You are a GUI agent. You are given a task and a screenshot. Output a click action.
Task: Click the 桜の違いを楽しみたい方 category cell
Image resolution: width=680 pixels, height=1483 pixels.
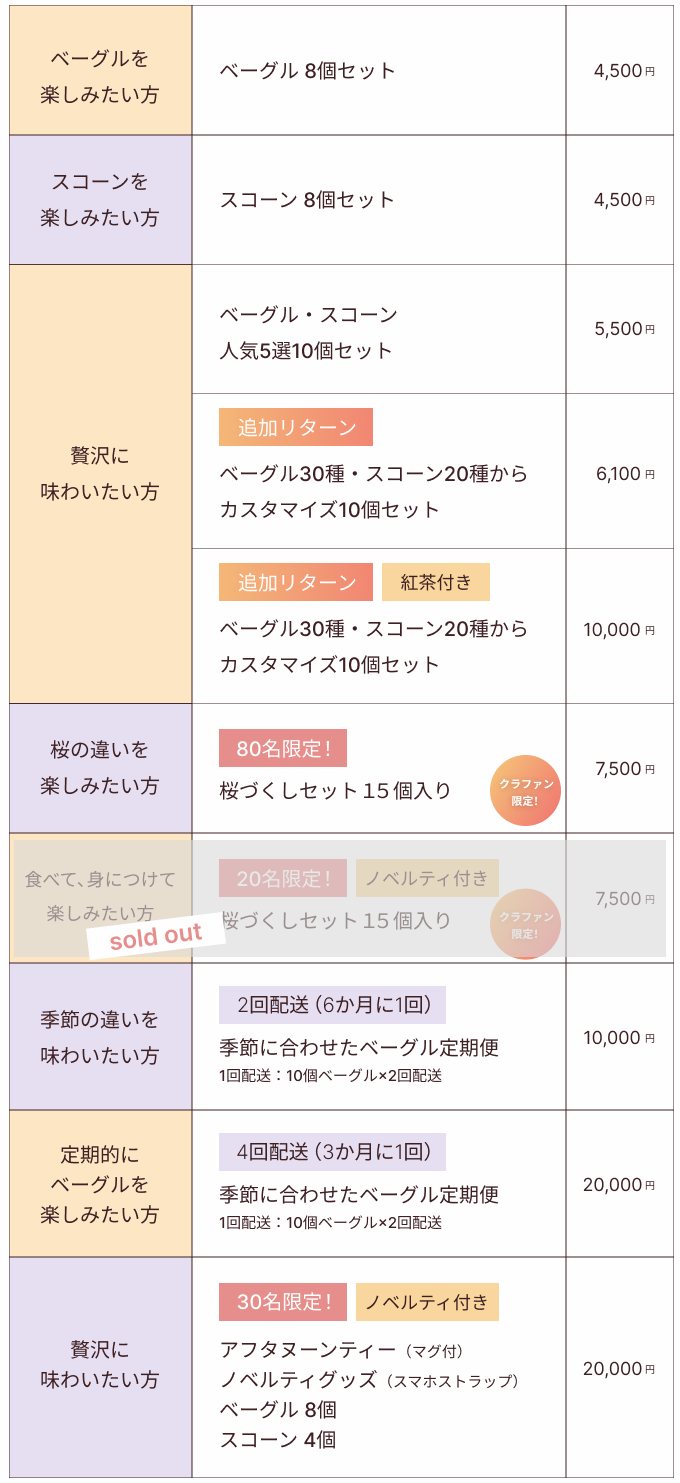pos(100,768)
